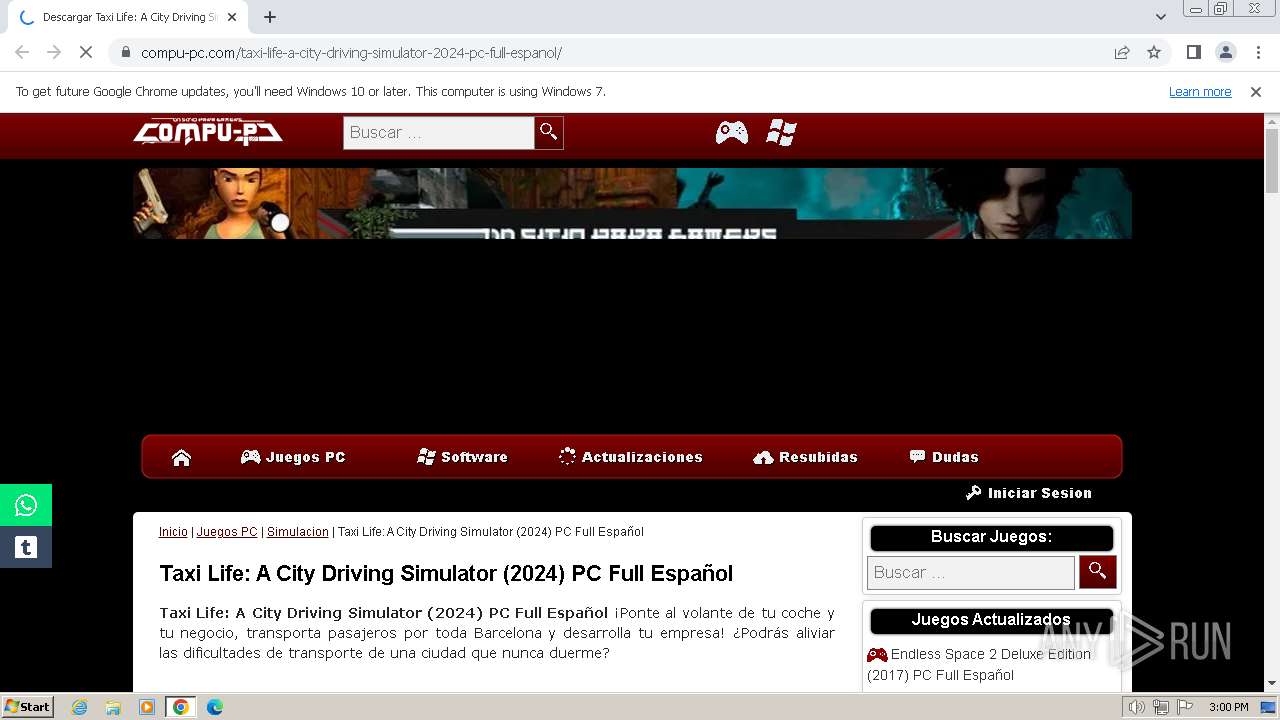This screenshot has height=720, width=1280.
Task: Dismiss the Chrome update notification bar
Action: [1256, 91]
